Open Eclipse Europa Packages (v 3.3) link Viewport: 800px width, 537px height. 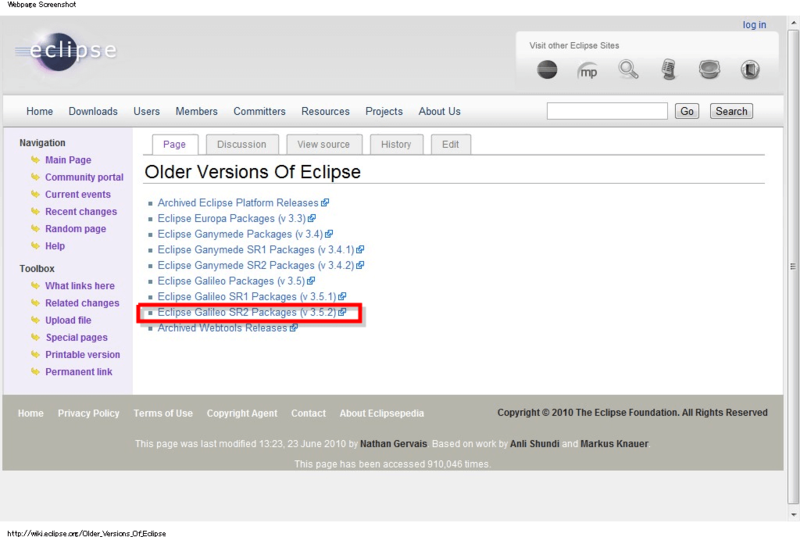[x=232, y=218]
